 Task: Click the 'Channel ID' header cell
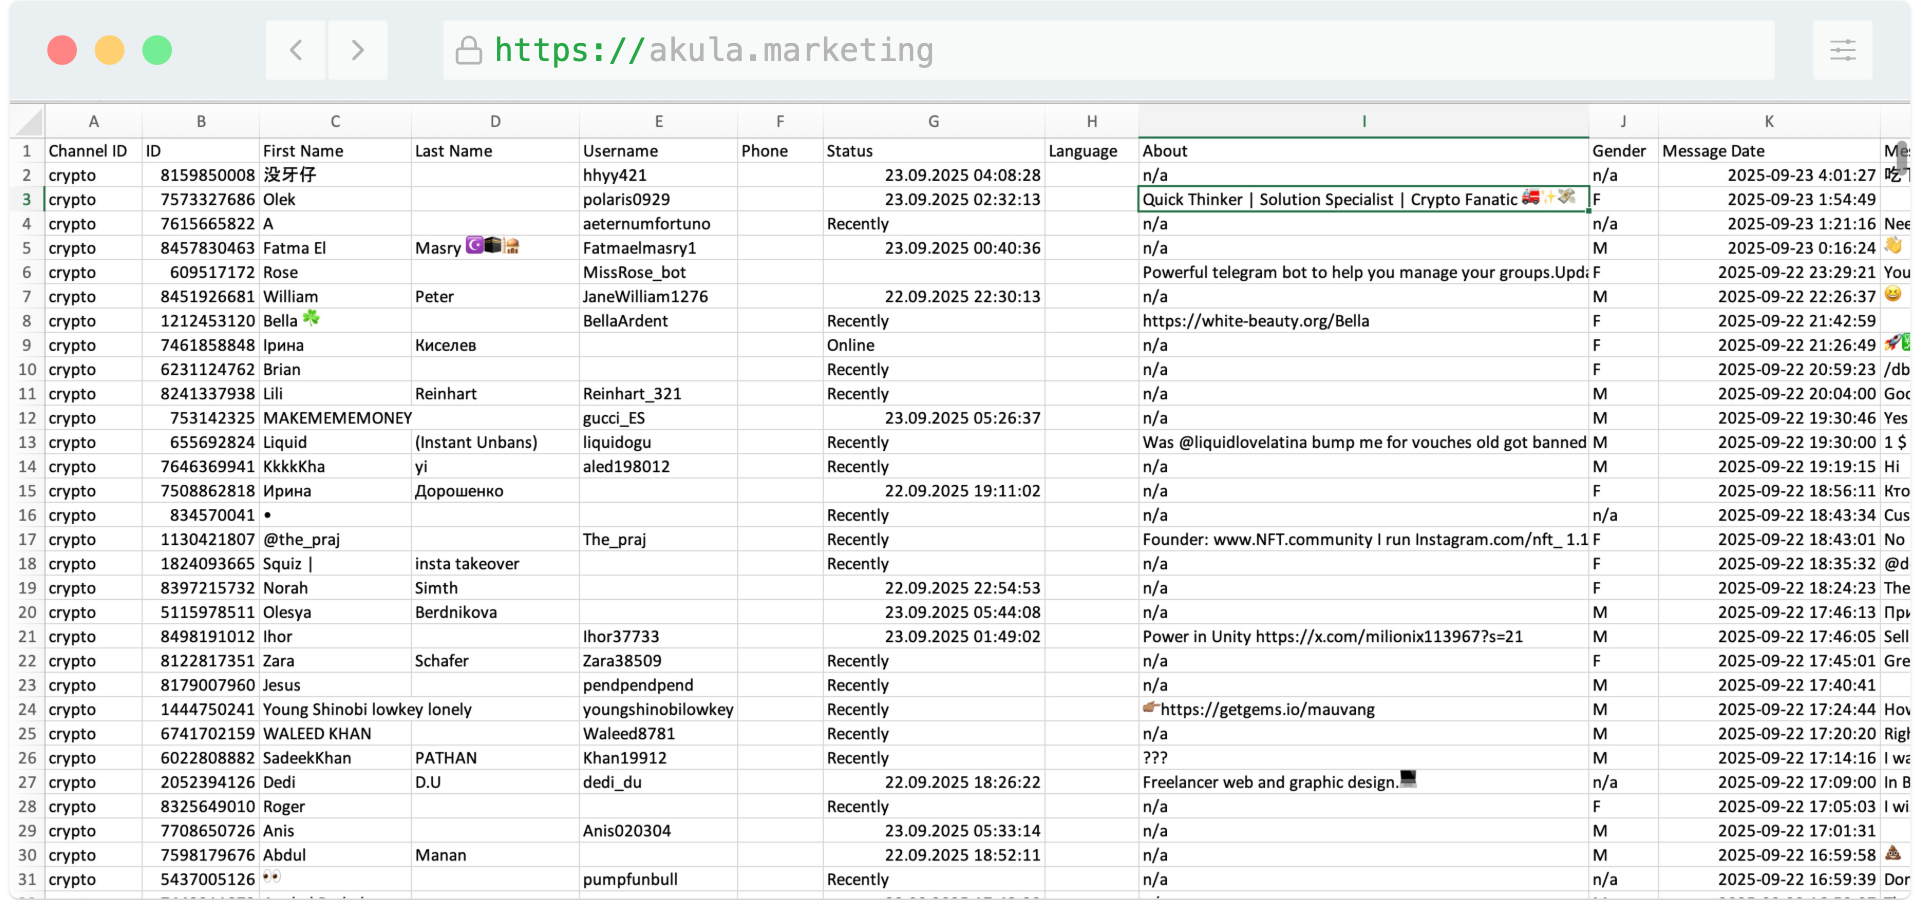[x=93, y=151]
